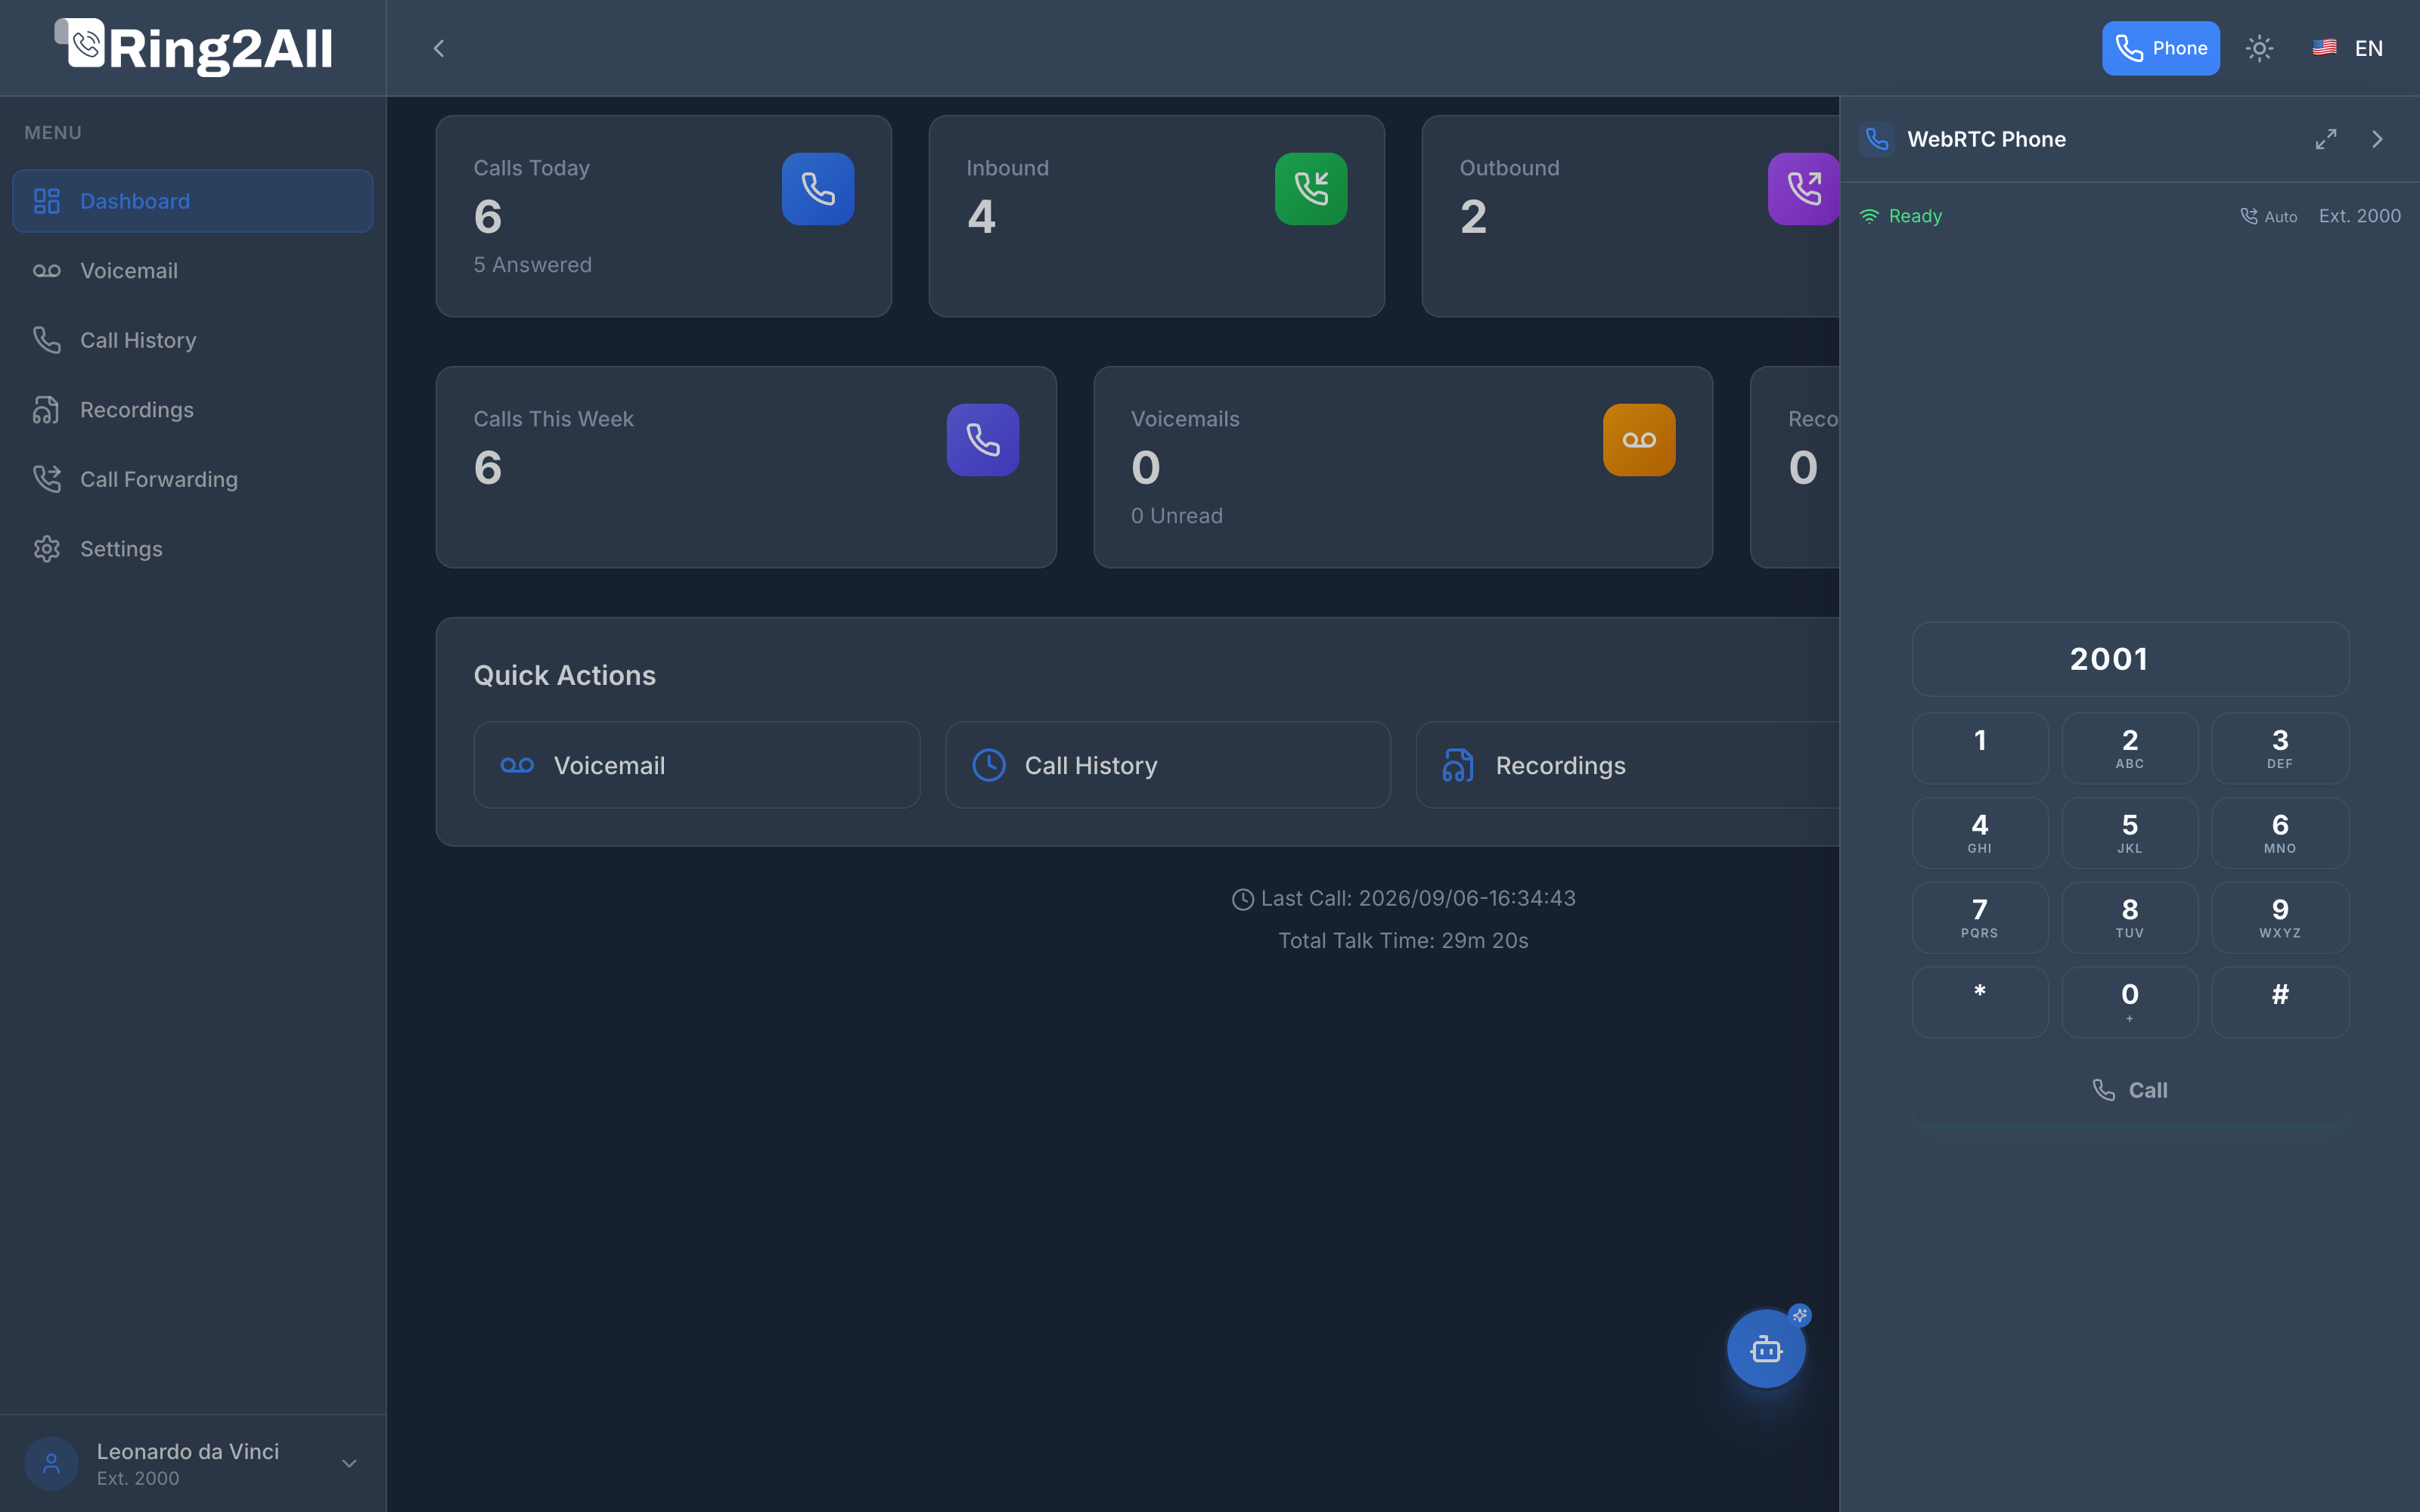This screenshot has width=2420, height=1512.
Task: Dial digit 7 PQRS on the keypad
Action: pyautogui.click(x=1980, y=918)
